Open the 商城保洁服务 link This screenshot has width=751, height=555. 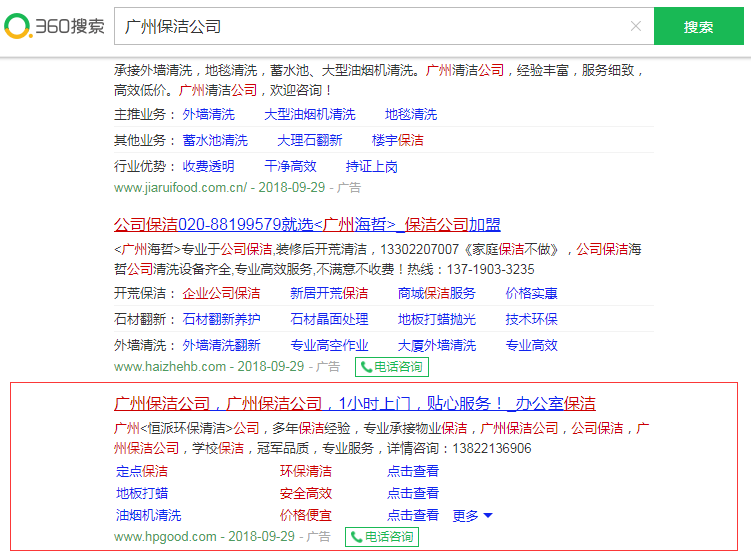click(x=437, y=293)
